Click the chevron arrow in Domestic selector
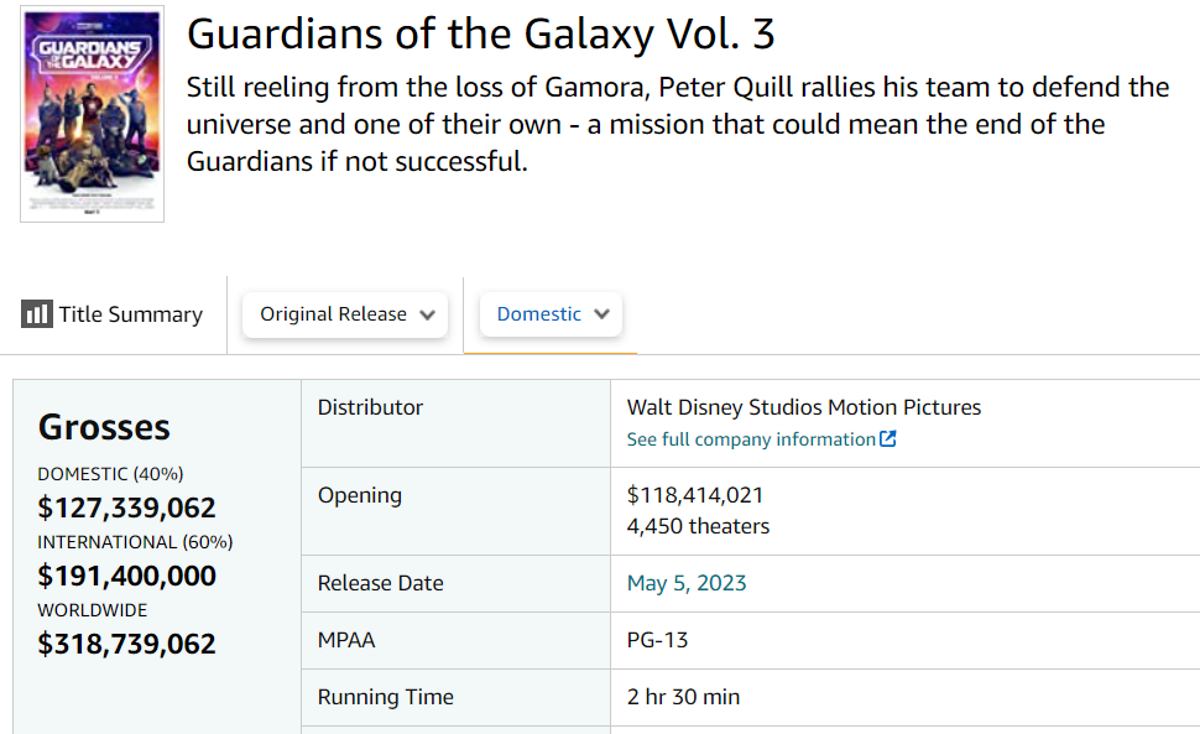1200x734 pixels. click(602, 314)
